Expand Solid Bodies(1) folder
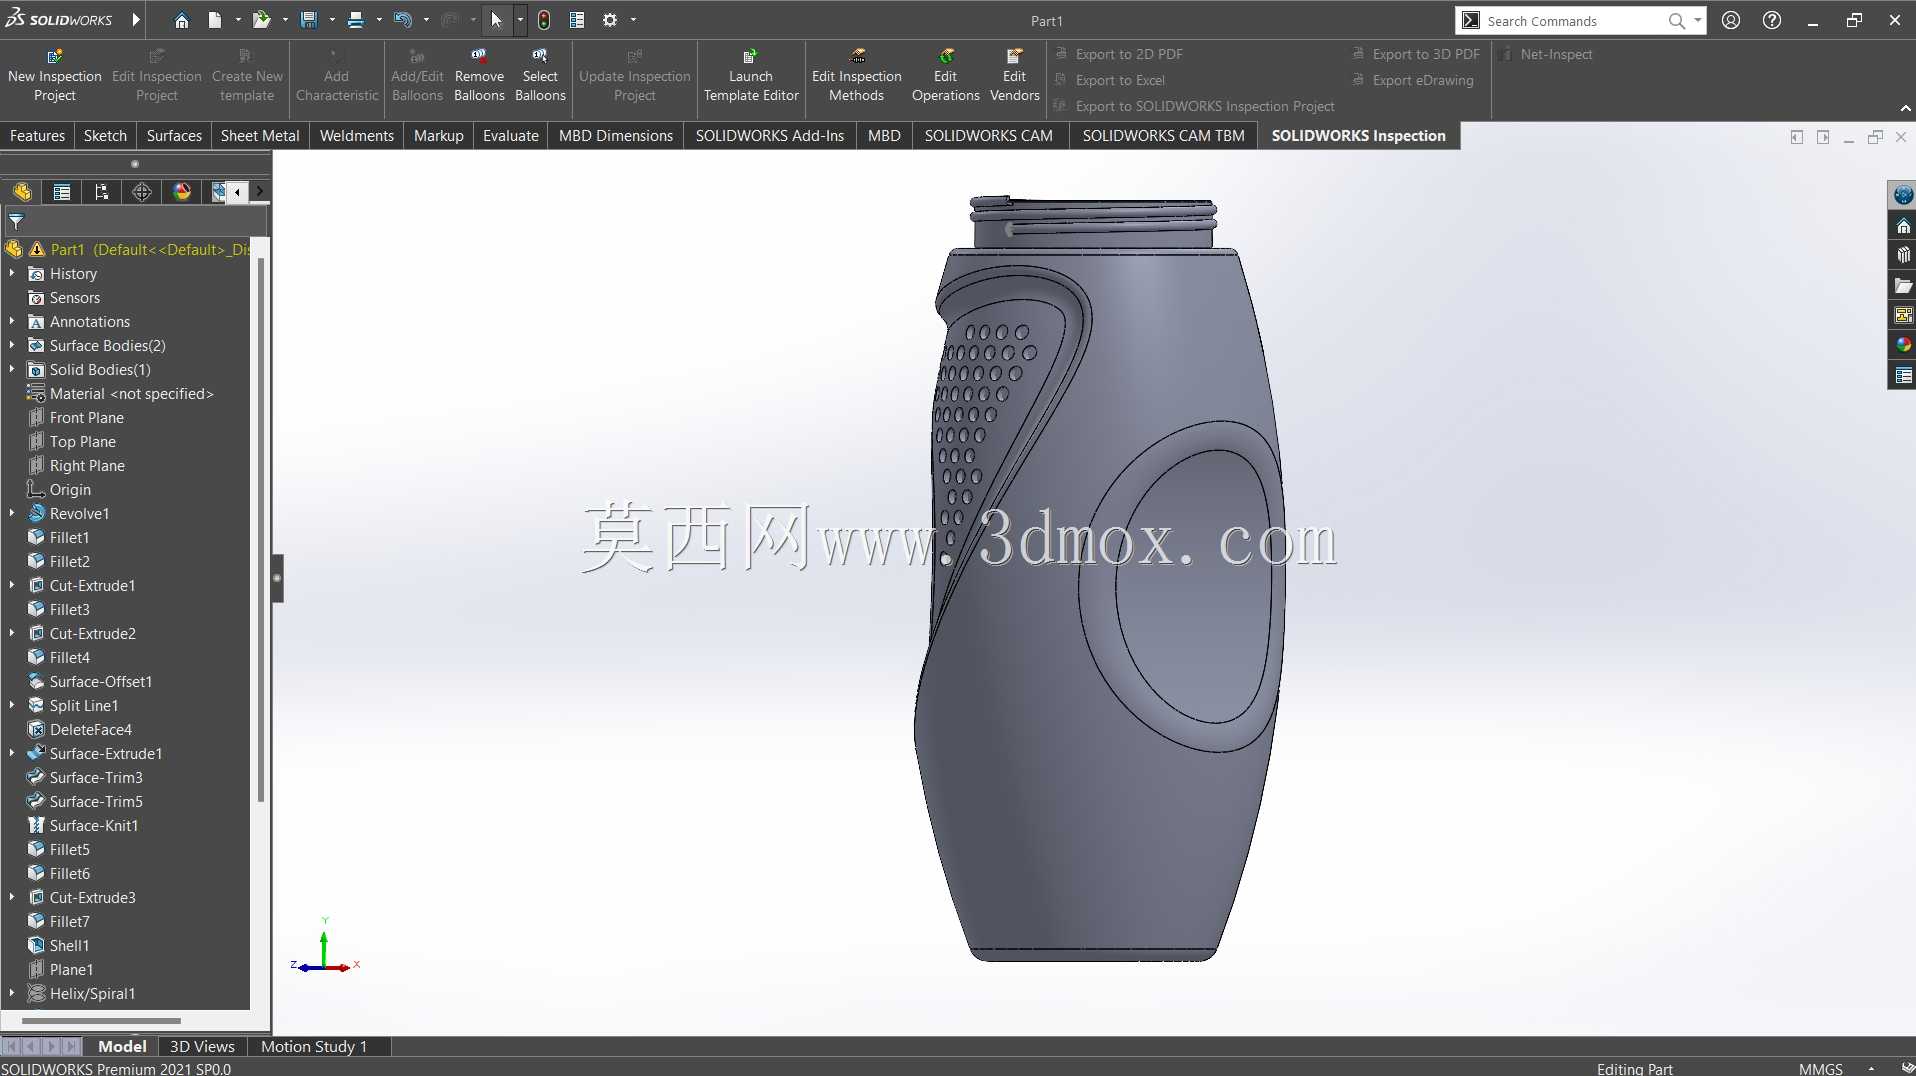 pos(12,369)
